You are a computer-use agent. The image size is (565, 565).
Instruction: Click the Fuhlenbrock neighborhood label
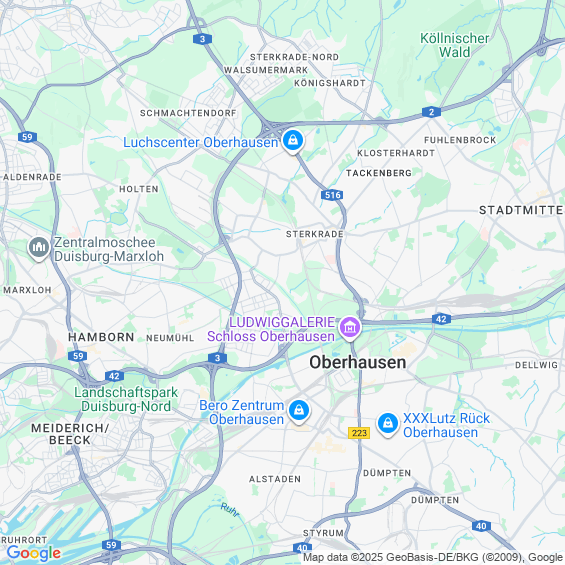pyautogui.click(x=460, y=140)
